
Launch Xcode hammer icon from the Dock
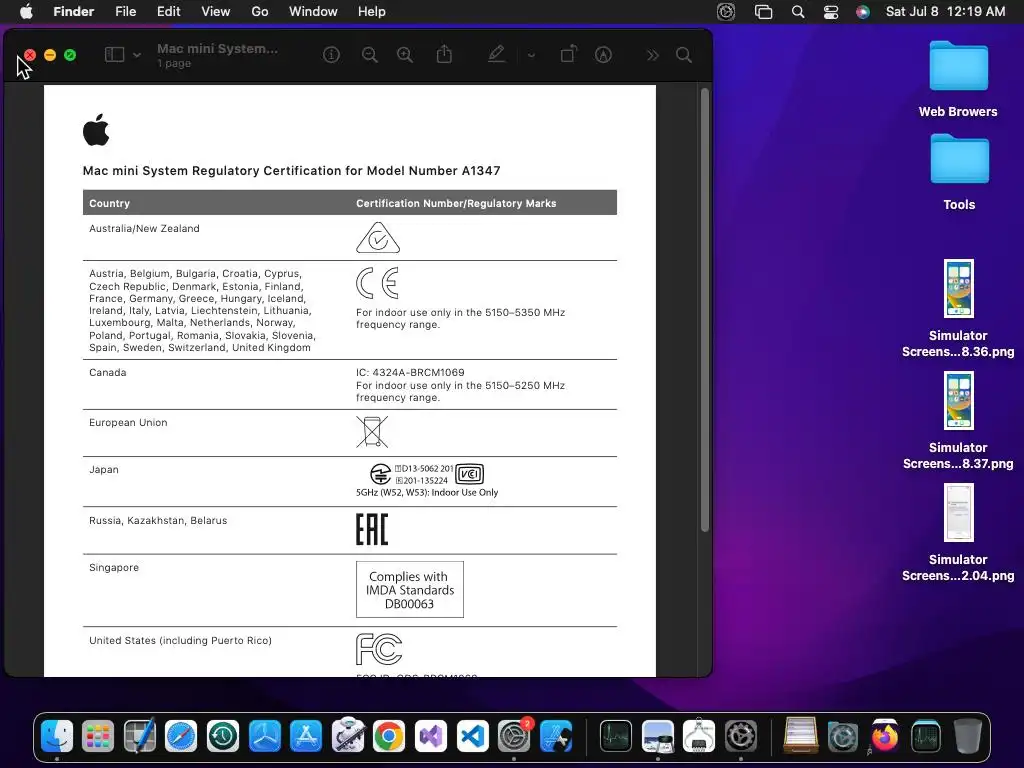556,736
